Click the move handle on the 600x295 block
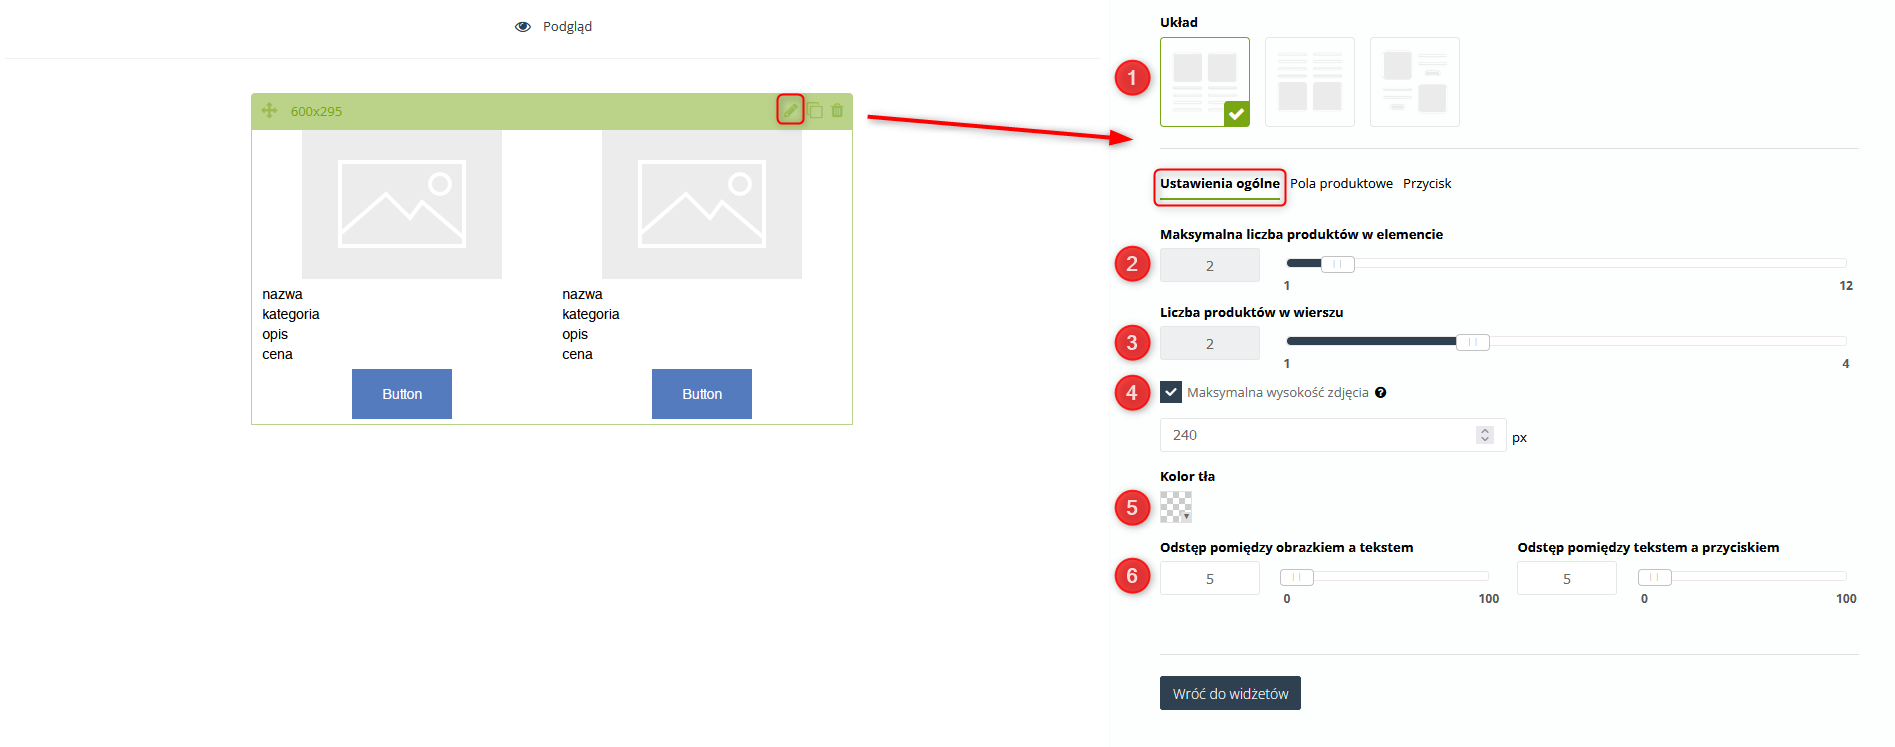The width and height of the screenshot is (1895, 747). 269,111
